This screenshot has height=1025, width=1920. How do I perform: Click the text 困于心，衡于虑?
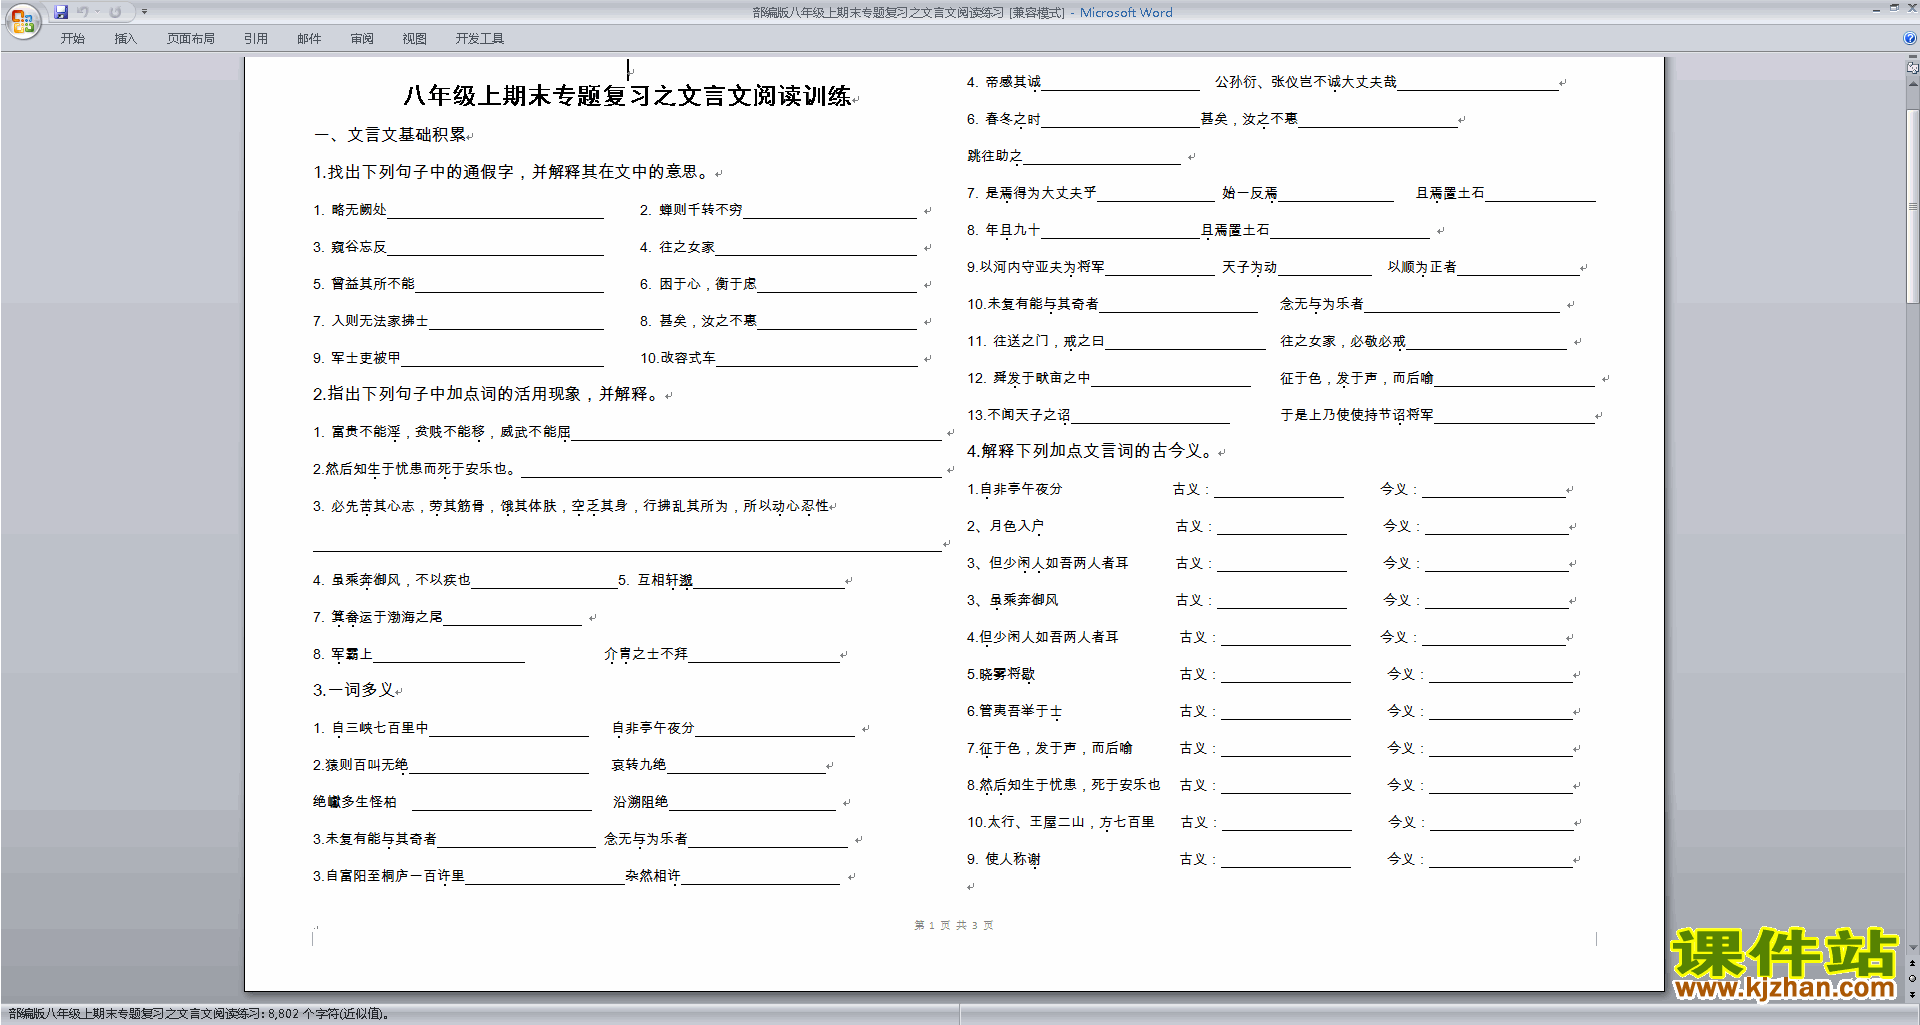point(707,284)
